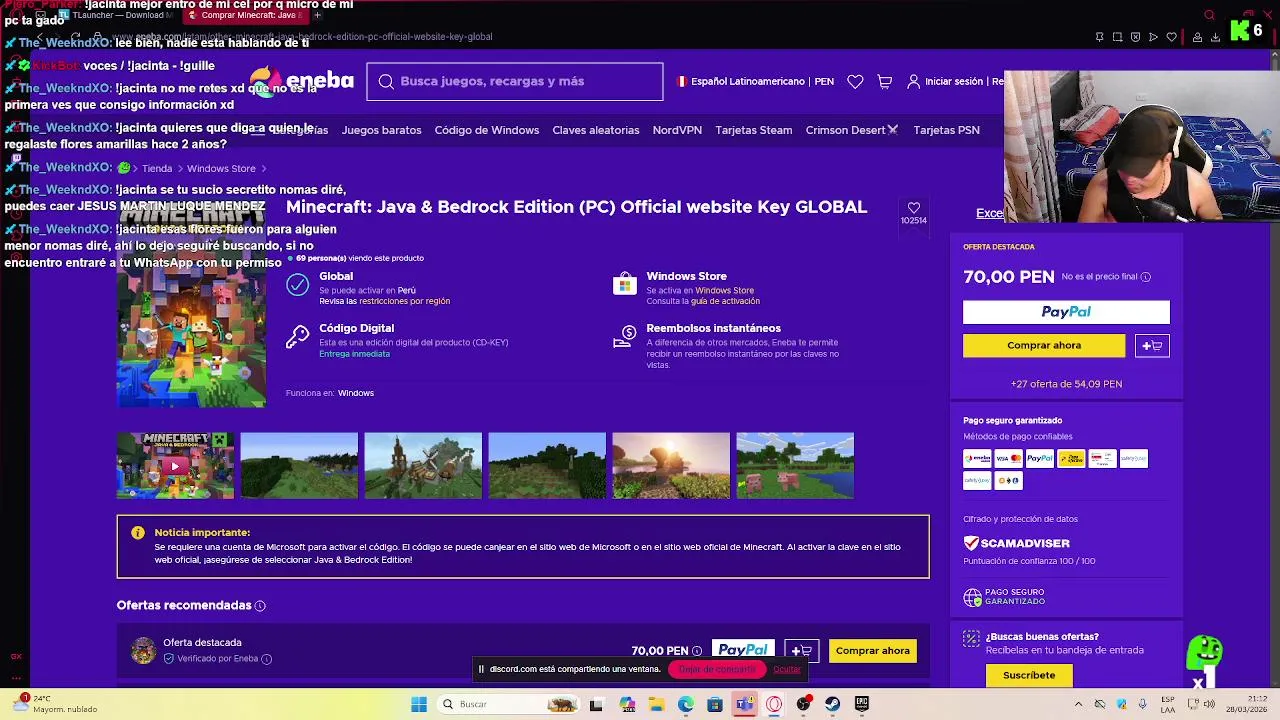The image size is (1280, 720).
Task: Open the sixth gallery thumbnail with a pig
Action: click(795, 466)
